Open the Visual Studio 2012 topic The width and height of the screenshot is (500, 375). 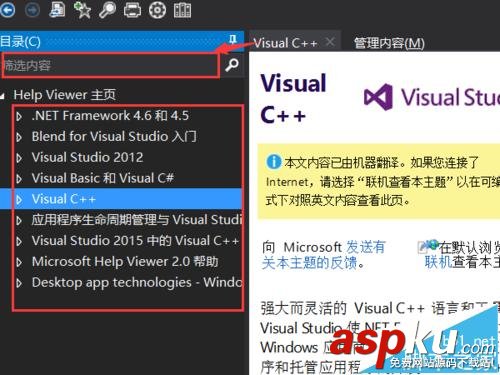[x=87, y=157]
